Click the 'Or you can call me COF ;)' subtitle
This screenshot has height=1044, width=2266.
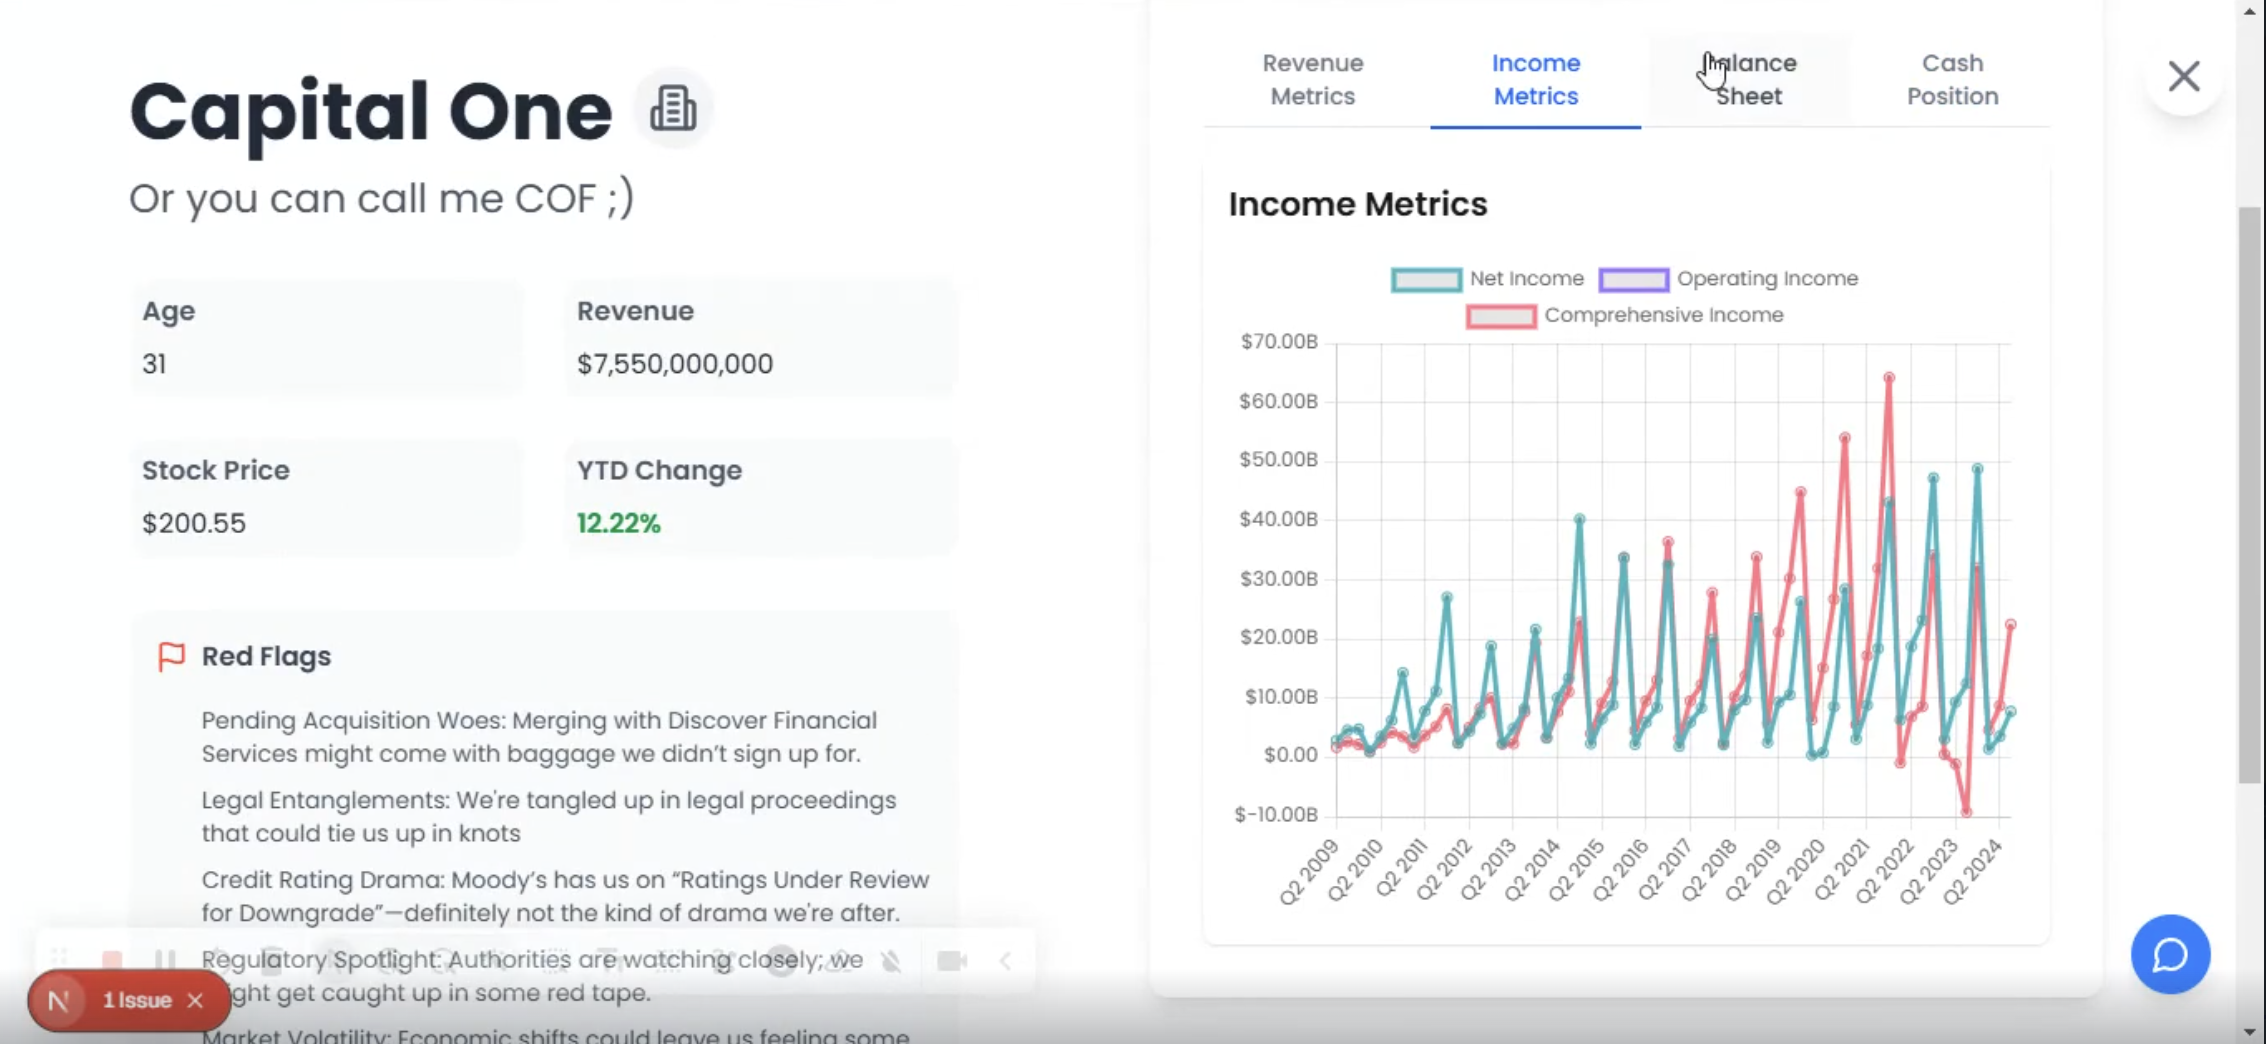coord(381,198)
